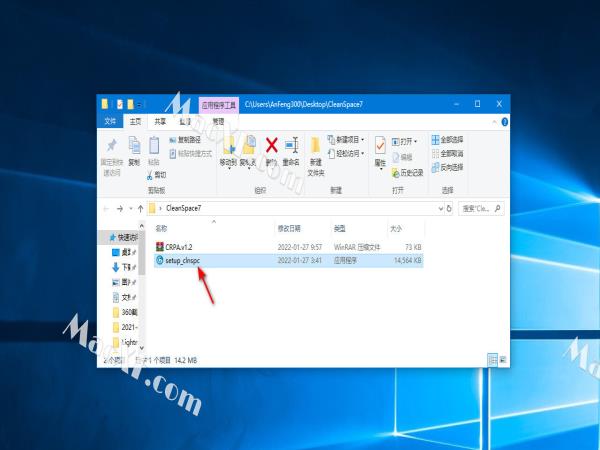The width and height of the screenshot is (600, 450).
Task: Click the 编辑 (Edit) ribbon button
Action: pos(402,157)
